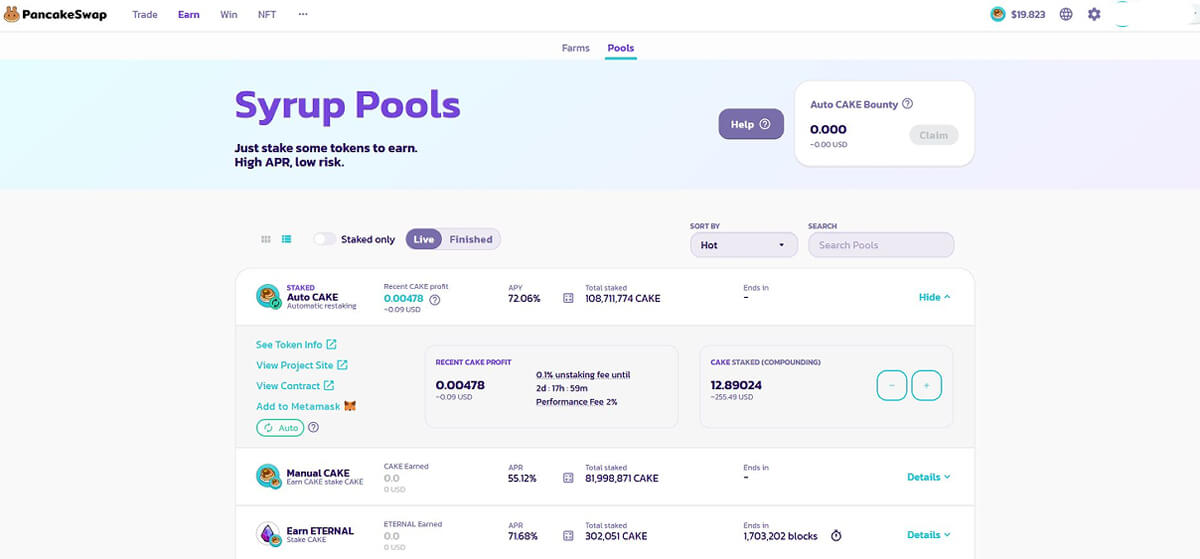Image resolution: width=1200 pixels, height=559 pixels.
Task: Click the 12.89024 staked amount
Action: pyautogui.click(x=736, y=385)
